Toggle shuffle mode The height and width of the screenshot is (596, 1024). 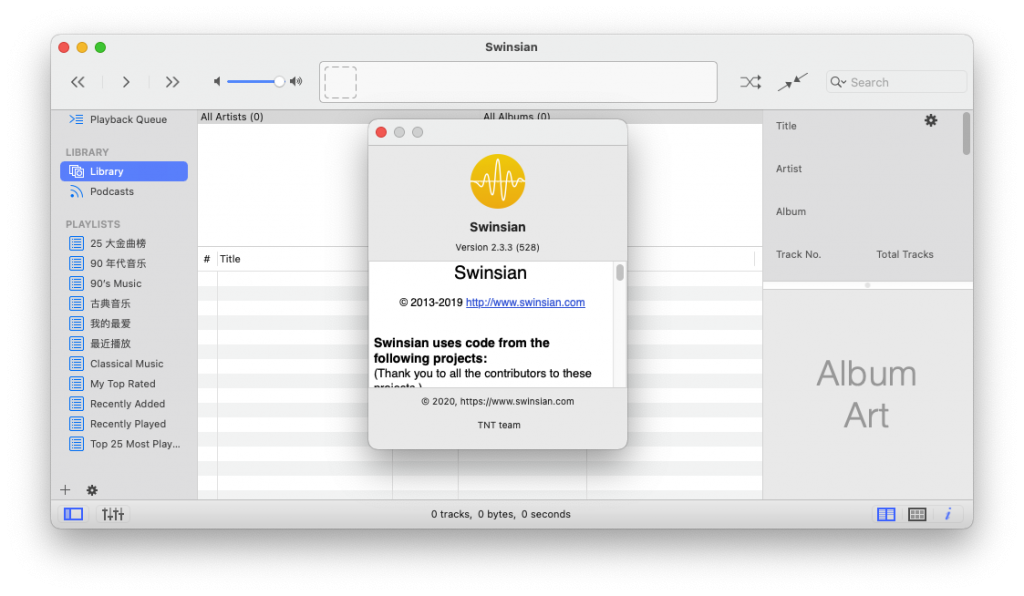[x=750, y=82]
